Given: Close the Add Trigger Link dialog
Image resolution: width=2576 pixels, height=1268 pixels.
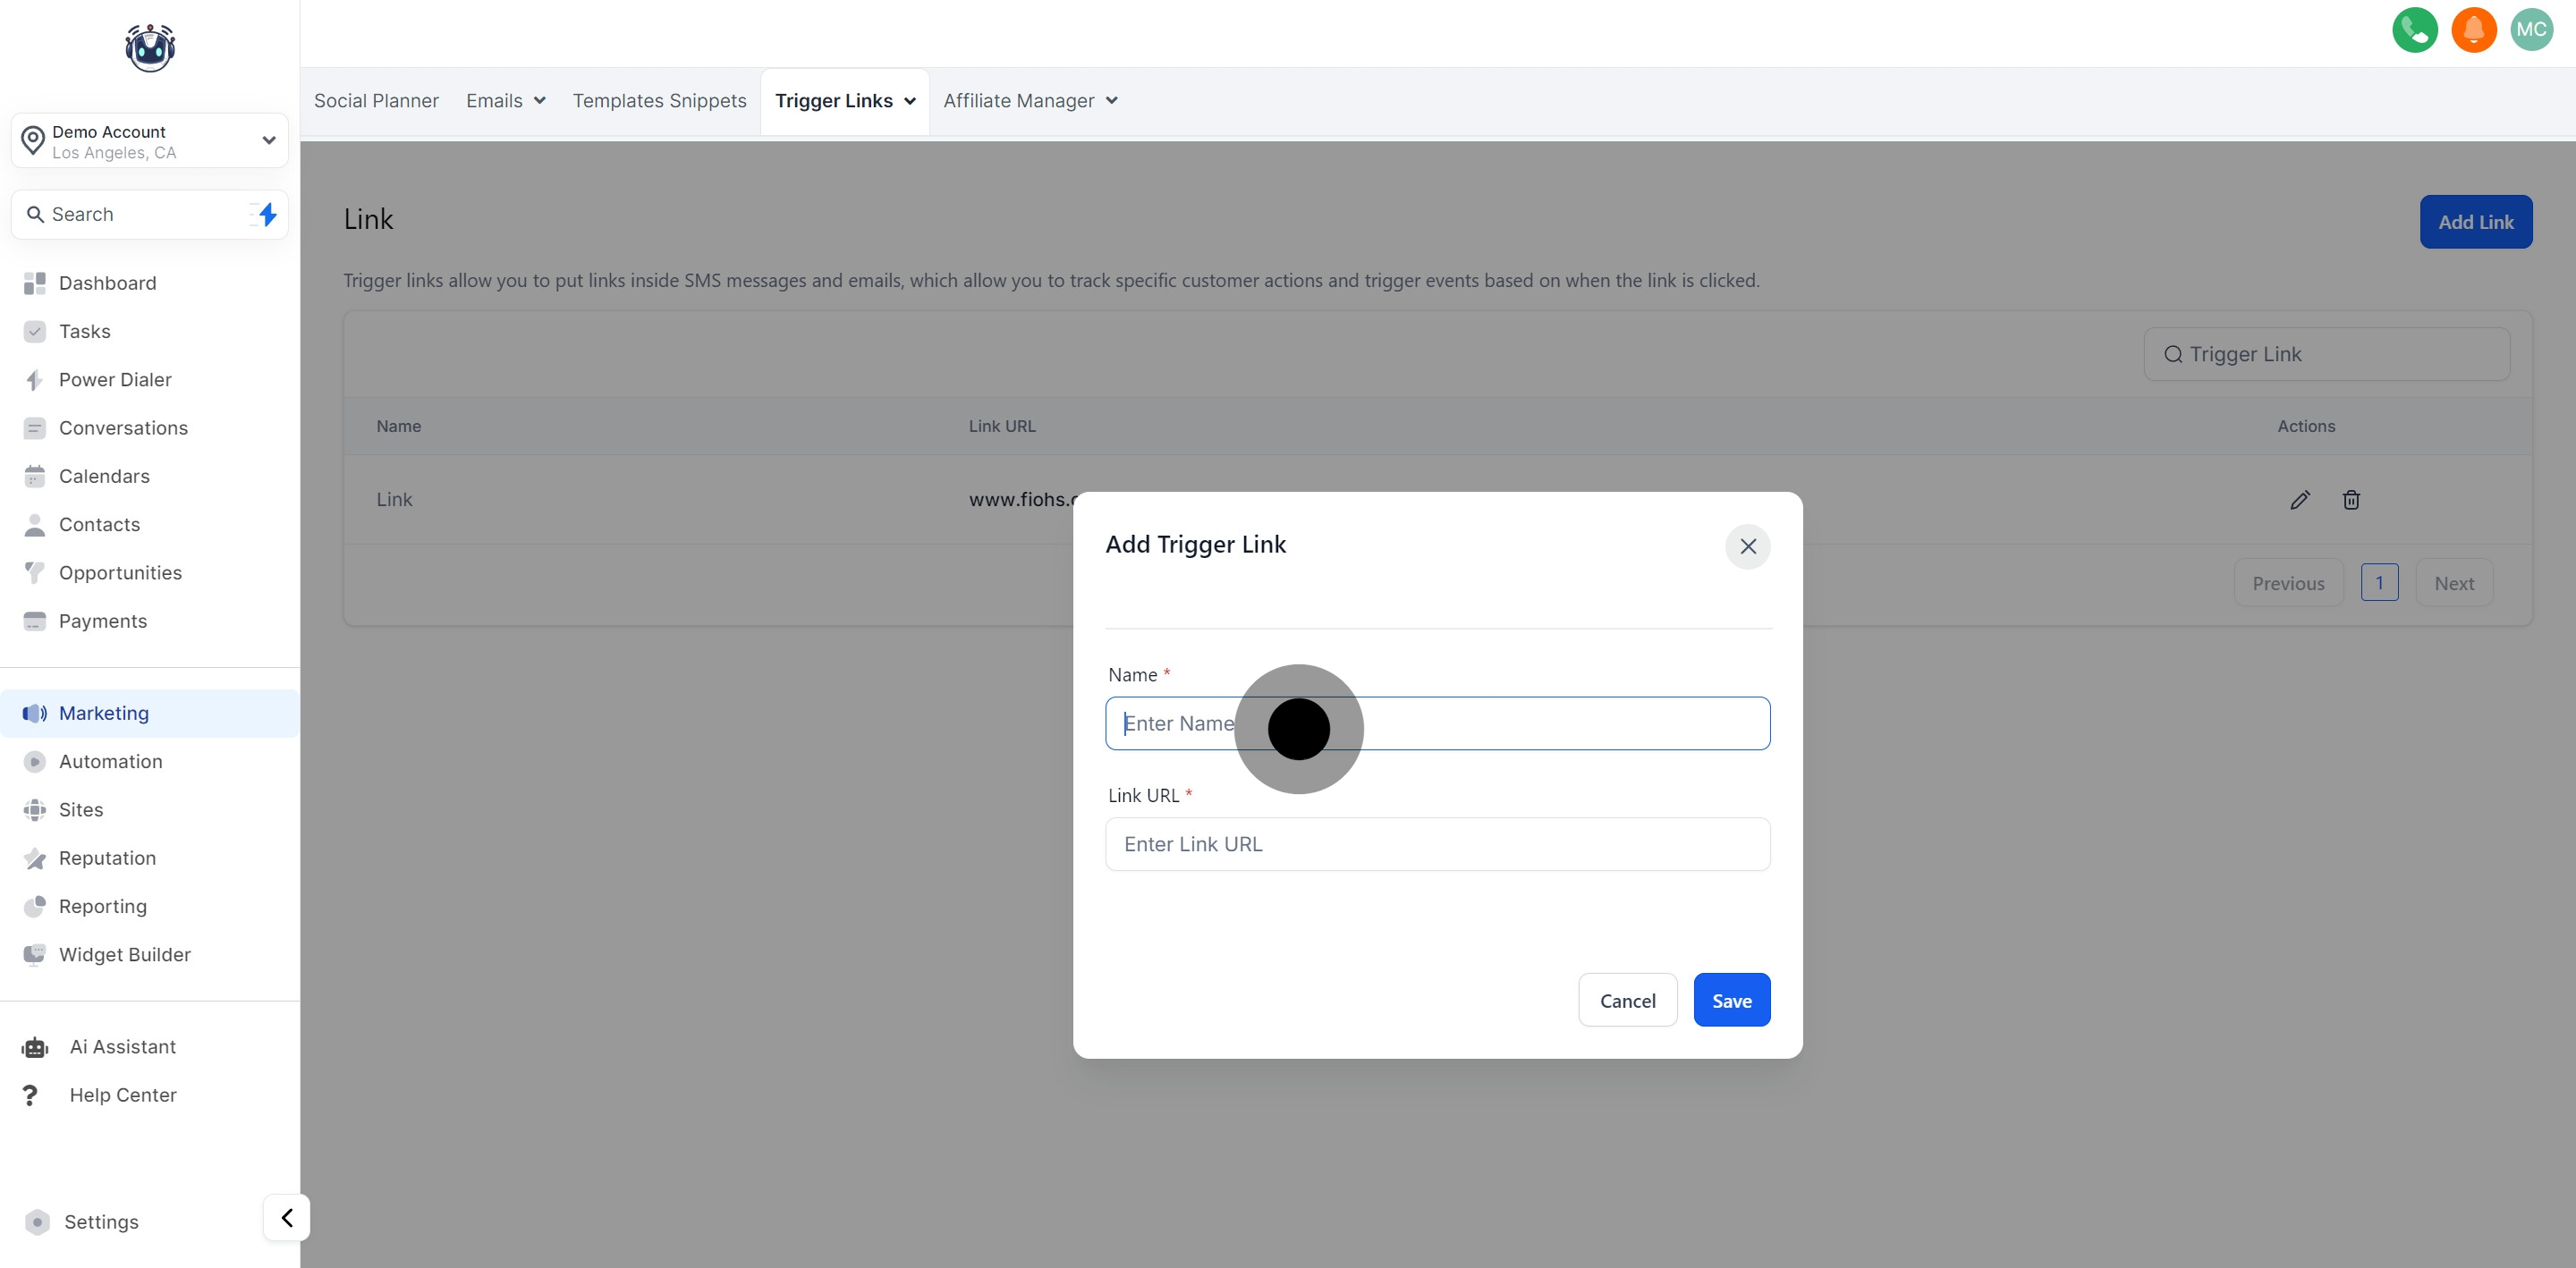Looking at the screenshot, I should pos(1747,547).
